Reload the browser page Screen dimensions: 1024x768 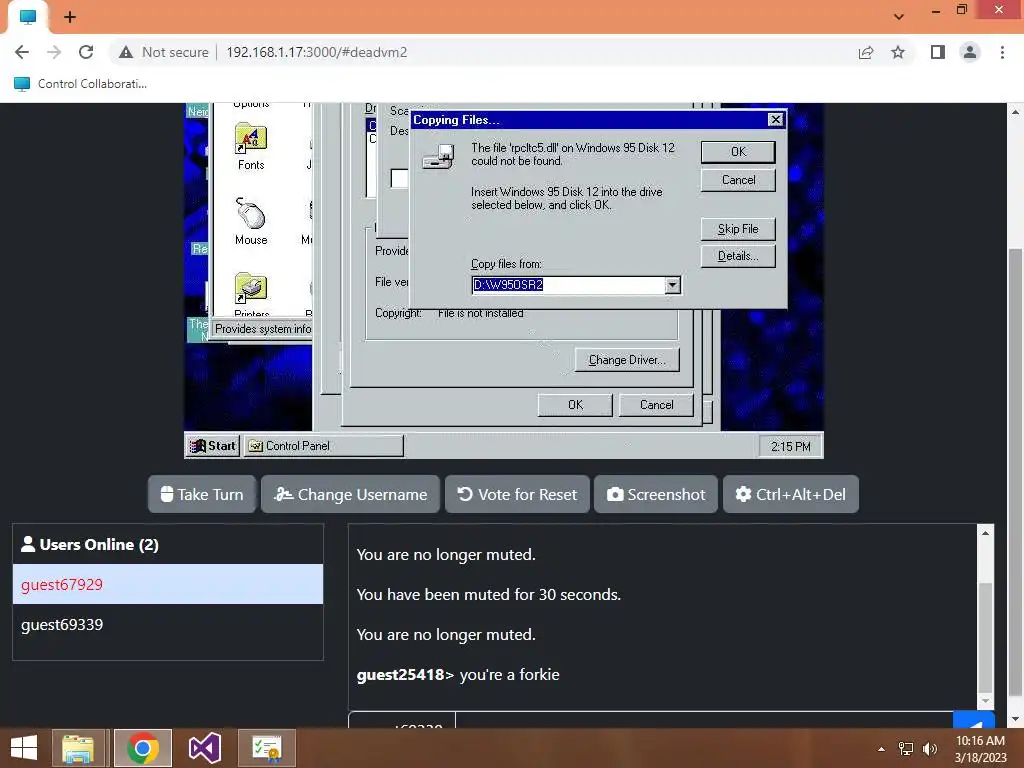[86, 52]
